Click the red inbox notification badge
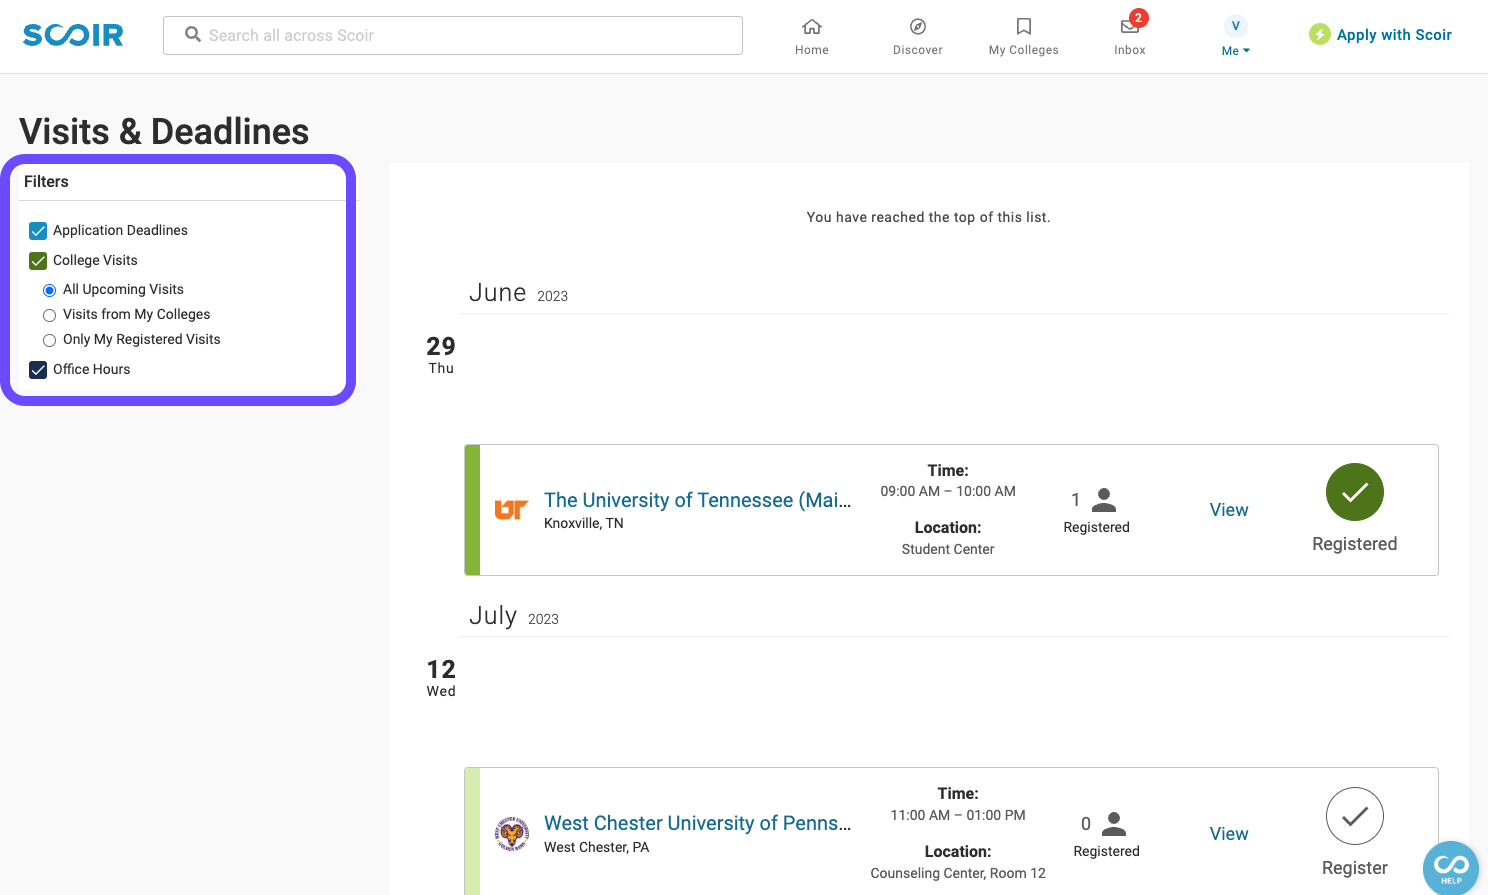The height and width of the screenshot is (895, 1488). point(1138,18)
